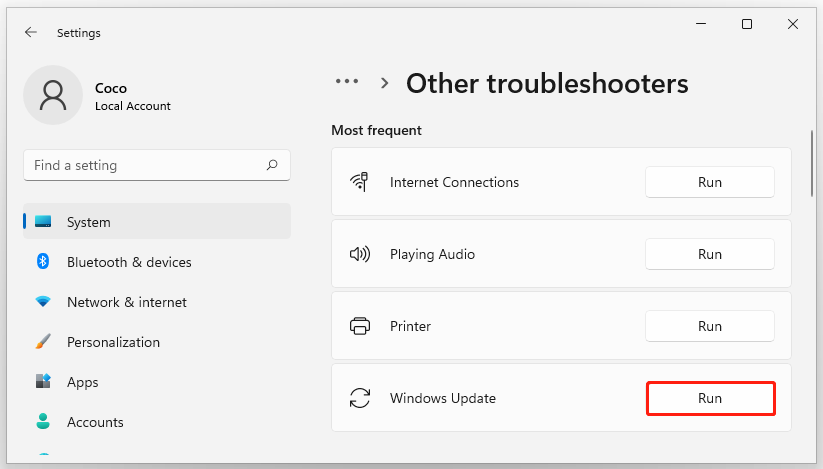Click the Playing Audio label
The width and height of the screenshot is (823, 469).
(432, 254)
